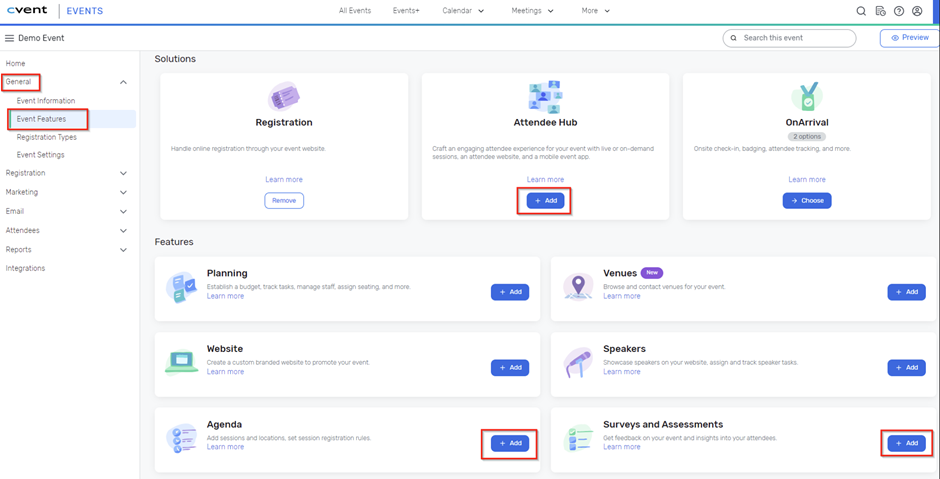Click Learn more under Attendee Hub
The height and width of the screenshot is (479, 940).
coord(546,179)
